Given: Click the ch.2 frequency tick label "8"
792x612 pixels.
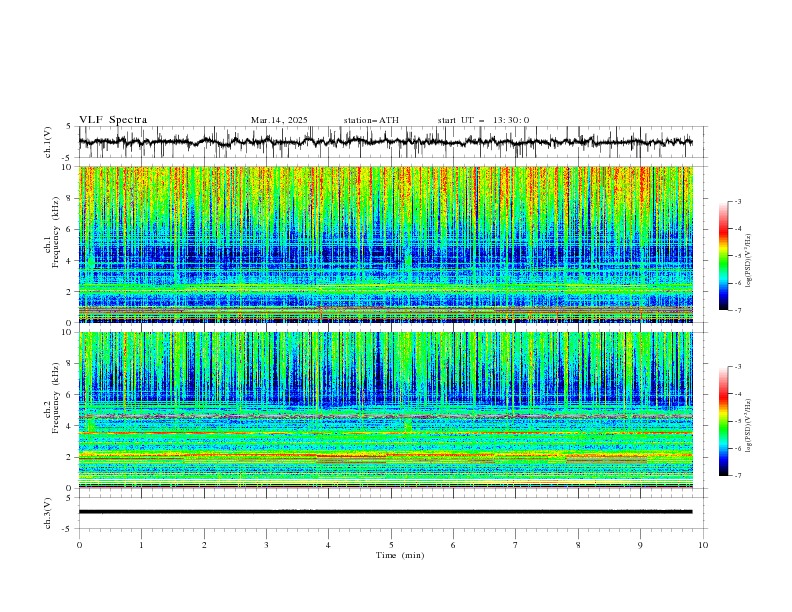Looking at the screenshot, I should pos(71,364).
